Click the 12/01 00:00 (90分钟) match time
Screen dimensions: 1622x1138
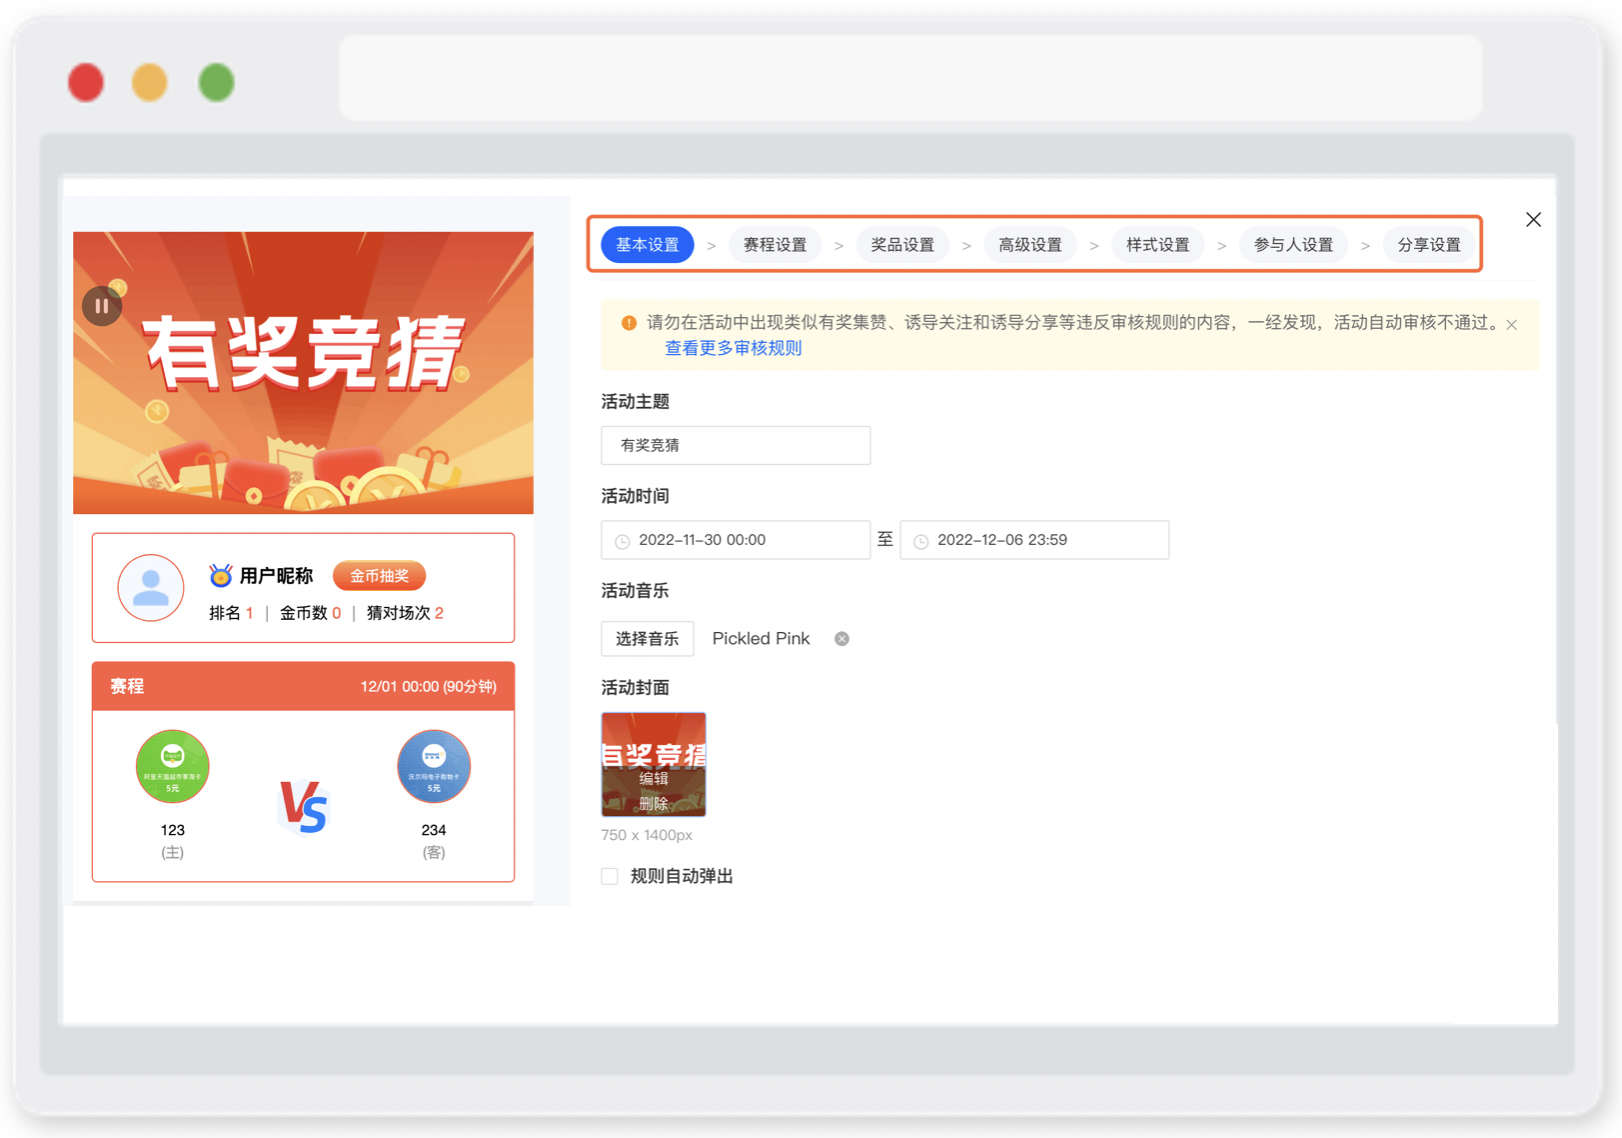428,687
